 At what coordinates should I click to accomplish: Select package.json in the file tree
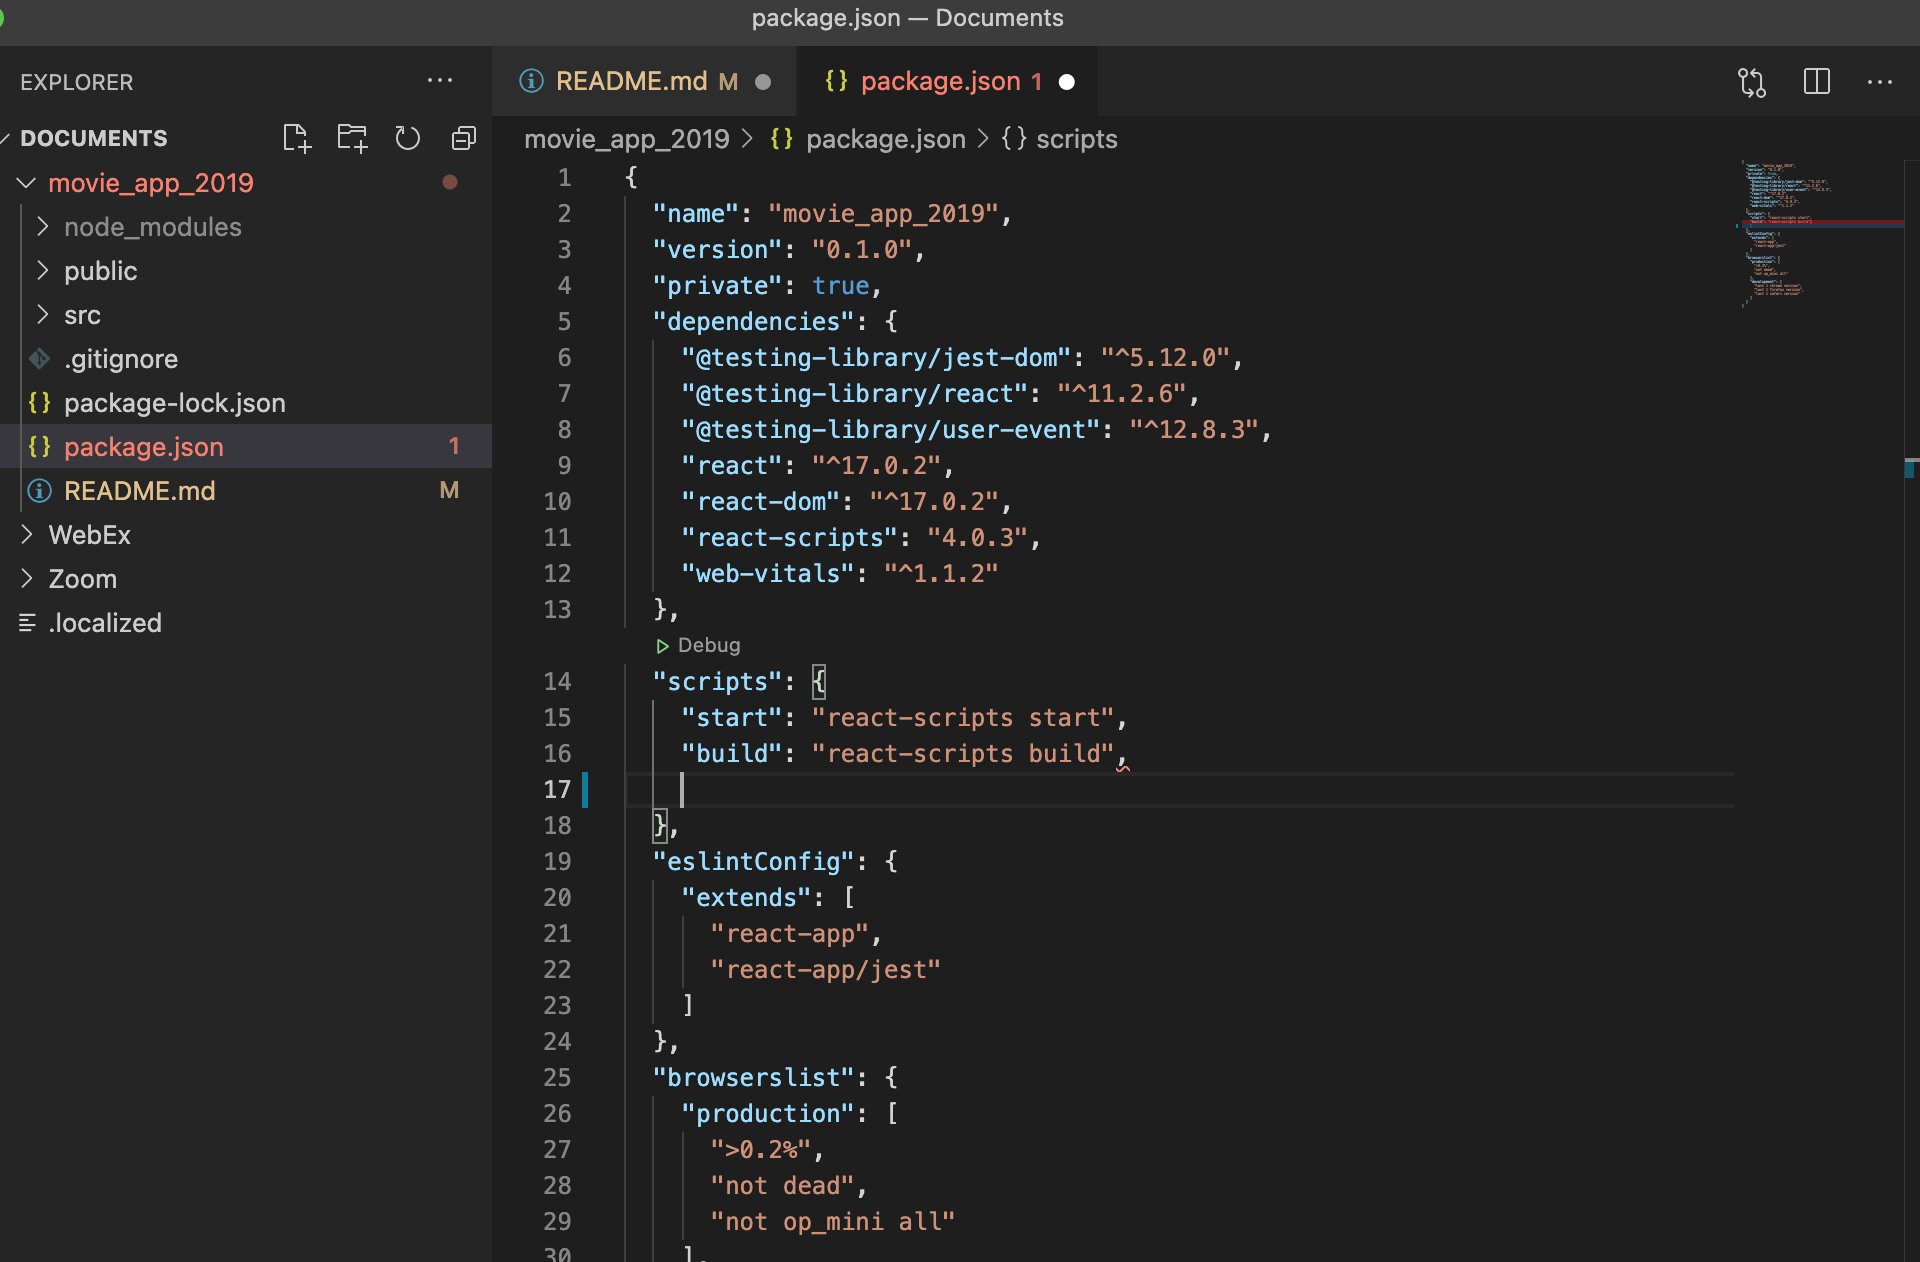246,446
